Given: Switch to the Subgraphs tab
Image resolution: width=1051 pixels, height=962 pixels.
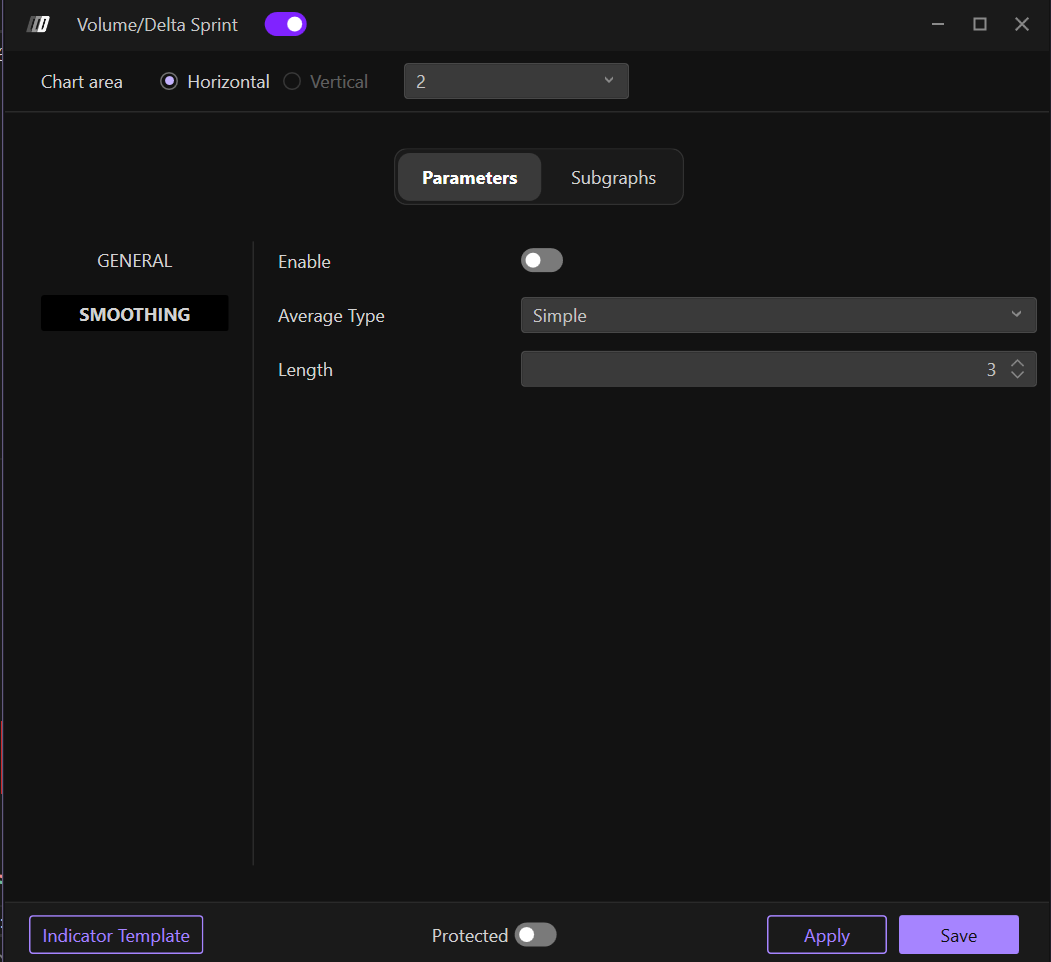Looking at the screenshot, I should click(x=613, y=178).
